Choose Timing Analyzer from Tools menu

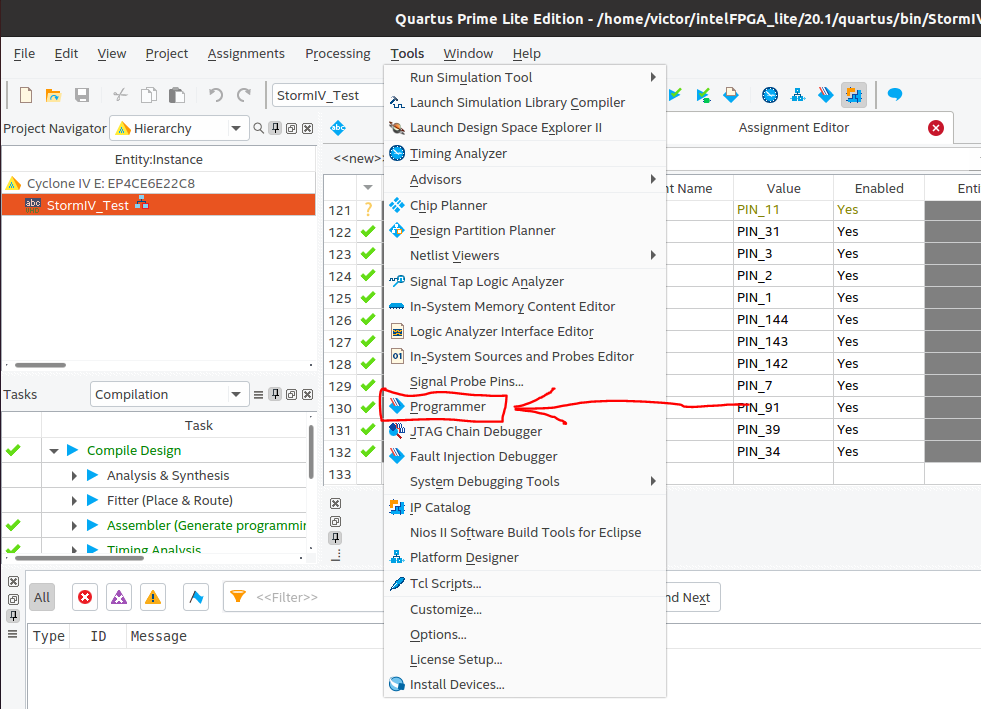524,153
